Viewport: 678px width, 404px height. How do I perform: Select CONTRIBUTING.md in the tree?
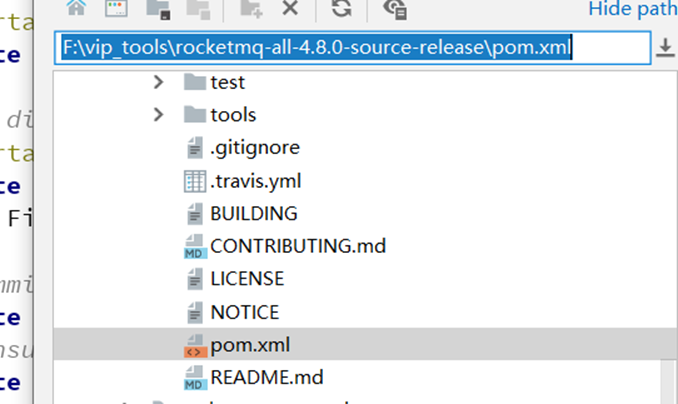point(297,246)
